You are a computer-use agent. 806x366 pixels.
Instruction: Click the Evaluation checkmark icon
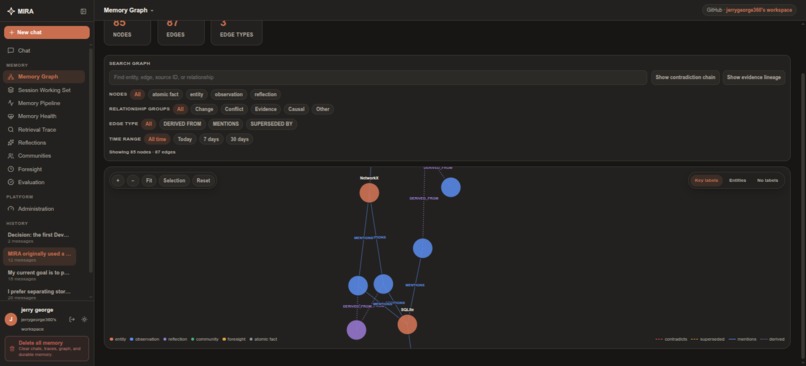11,182
